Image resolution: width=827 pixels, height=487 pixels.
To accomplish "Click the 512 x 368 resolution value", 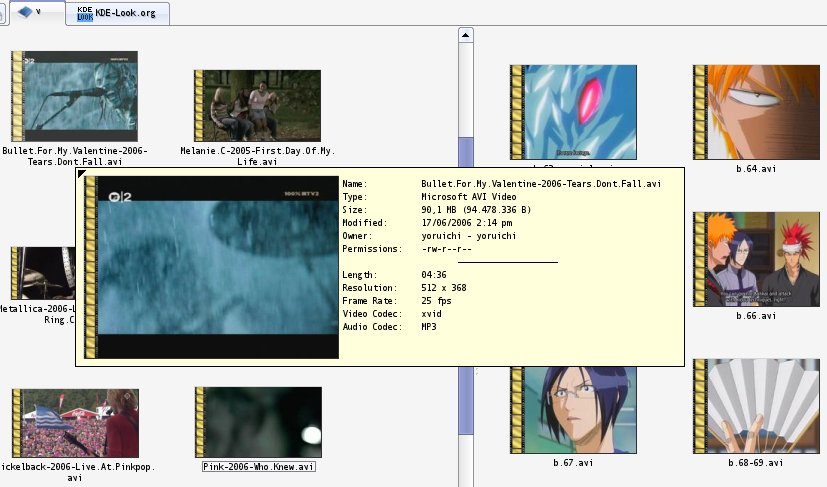I will (x=444, y=288).
